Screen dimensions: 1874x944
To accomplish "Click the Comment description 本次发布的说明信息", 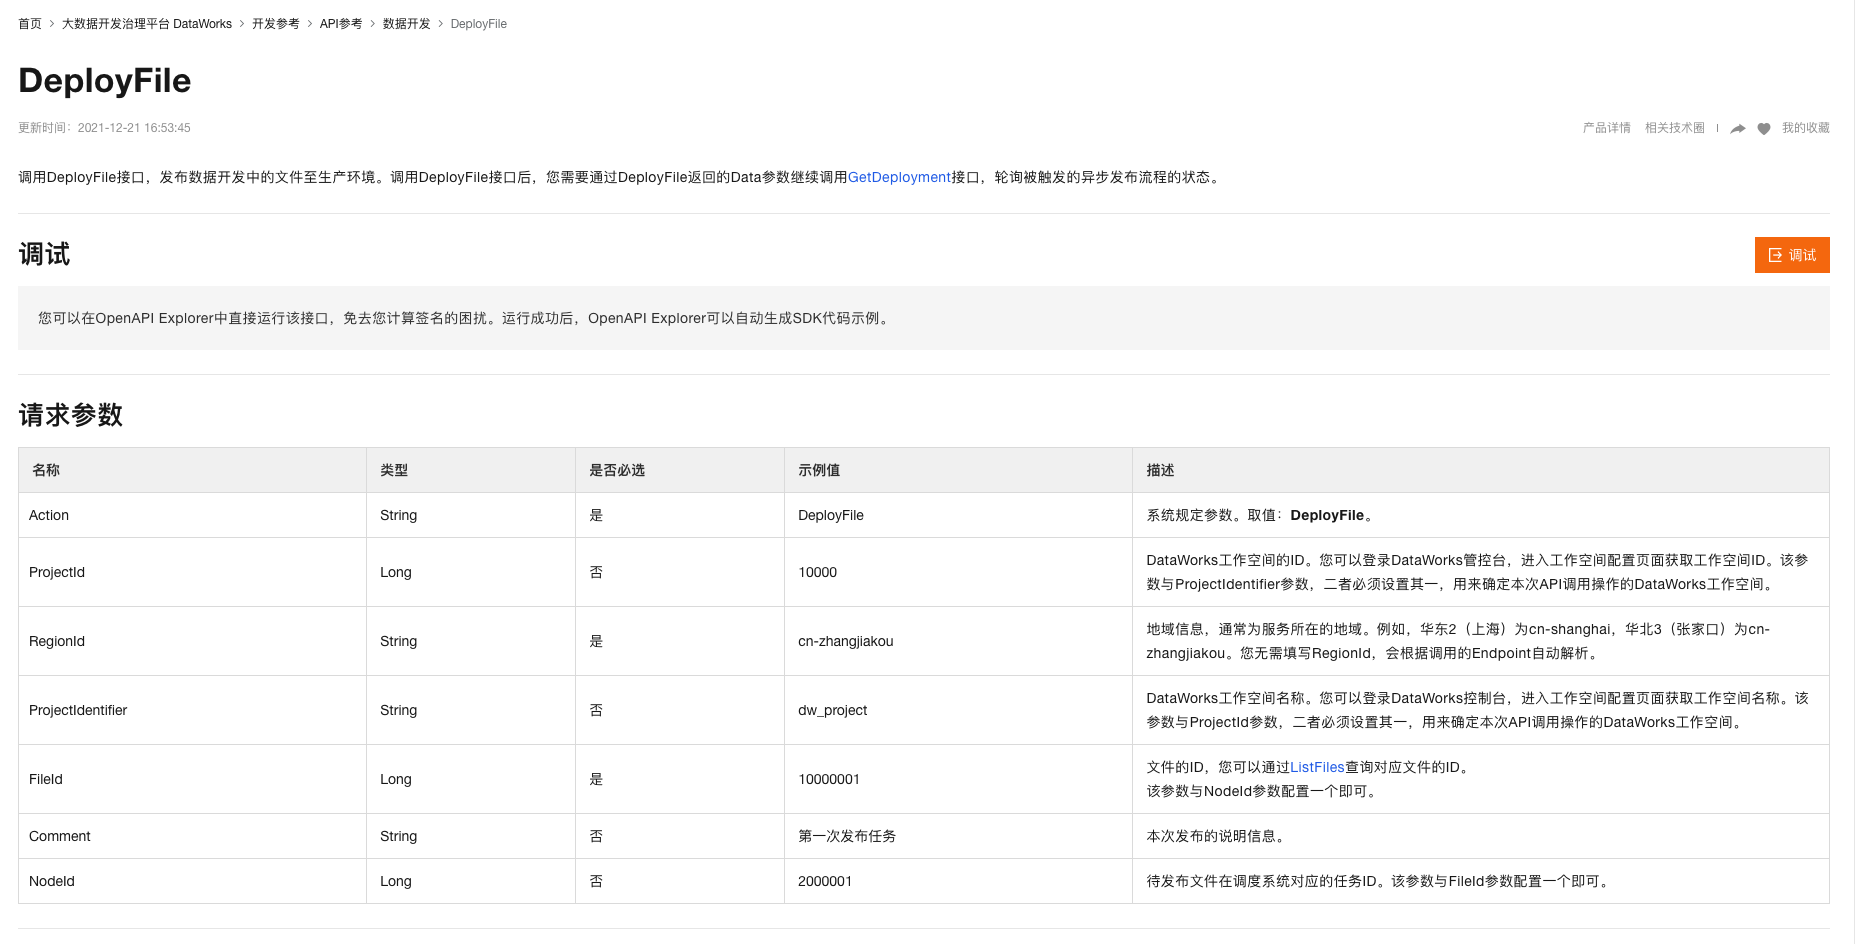I will 1217,836.
